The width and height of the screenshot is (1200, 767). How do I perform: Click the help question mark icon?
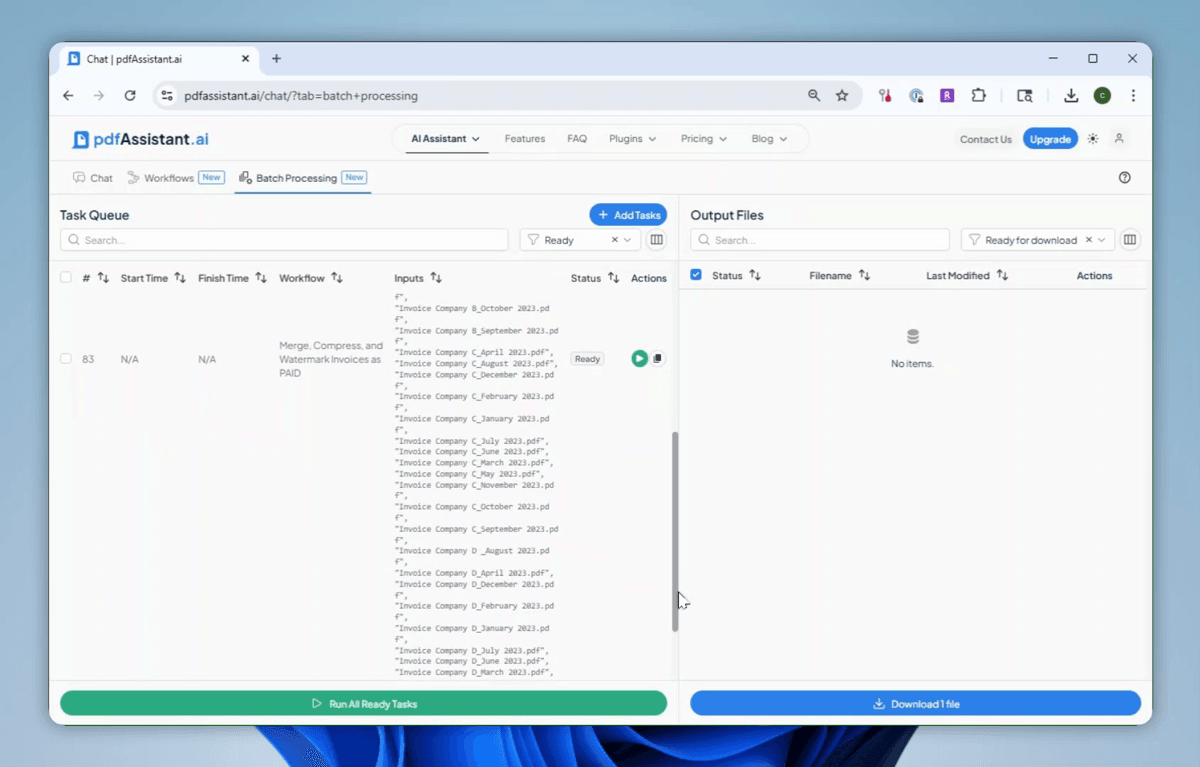[1125, 178]
